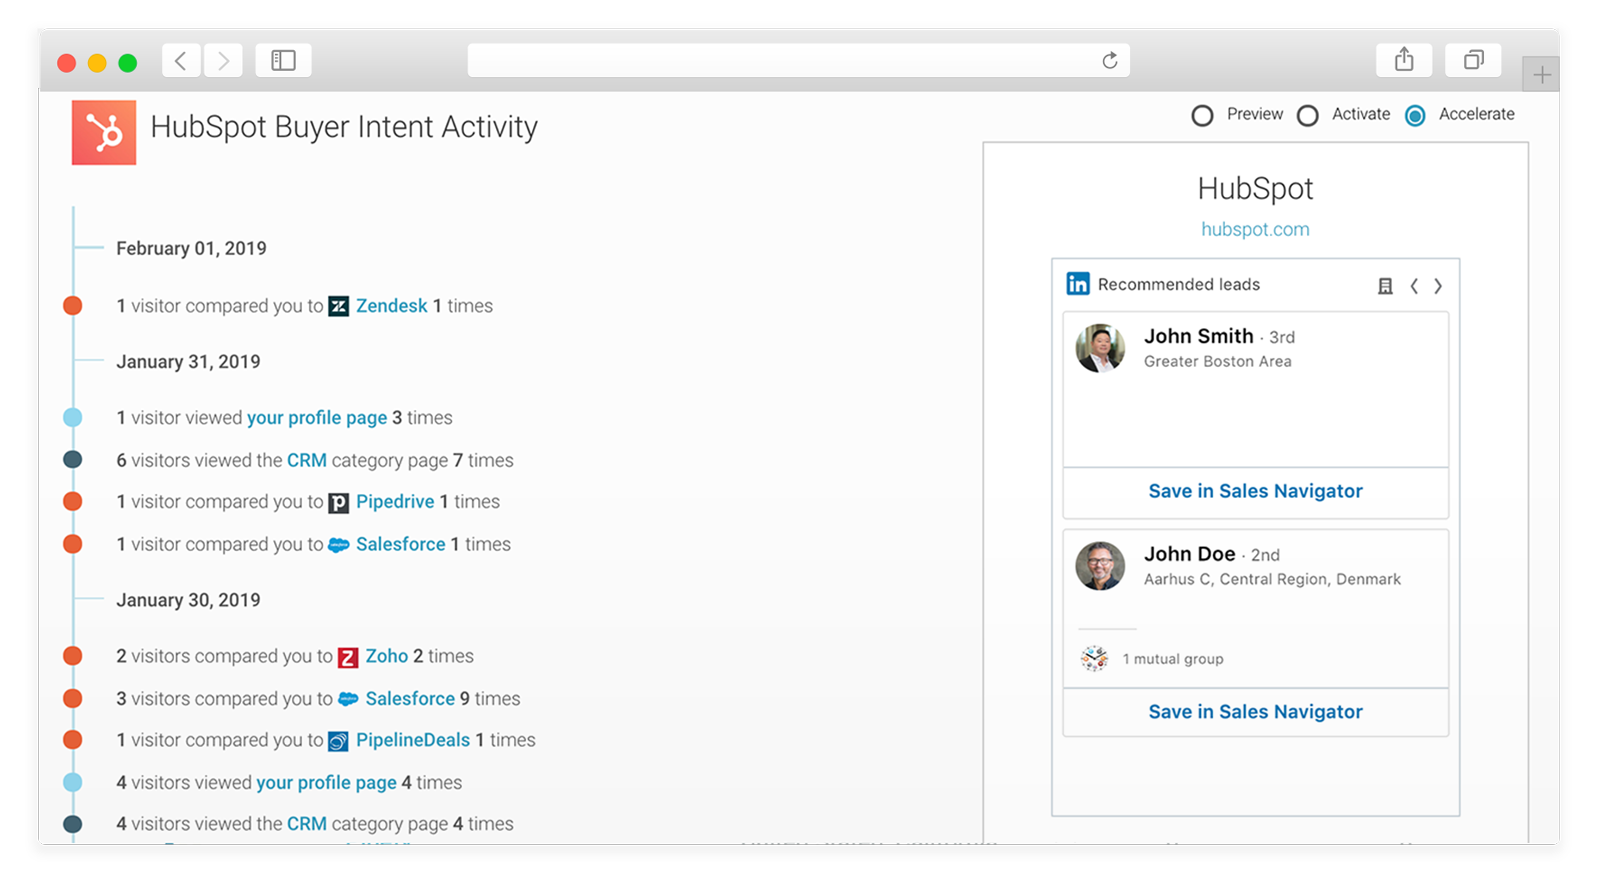The height and width of the screenshot is (890, 1600).
Task: Click the Zoho logo icon
Action: click(348, 657)
